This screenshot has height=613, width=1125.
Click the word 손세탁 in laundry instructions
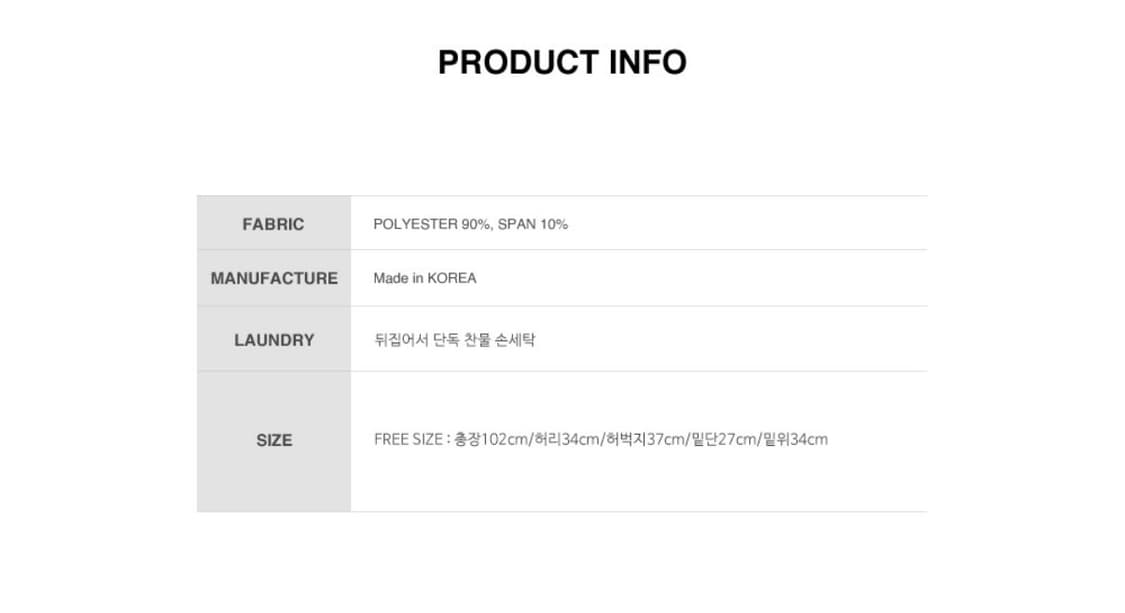pos(517,340)
